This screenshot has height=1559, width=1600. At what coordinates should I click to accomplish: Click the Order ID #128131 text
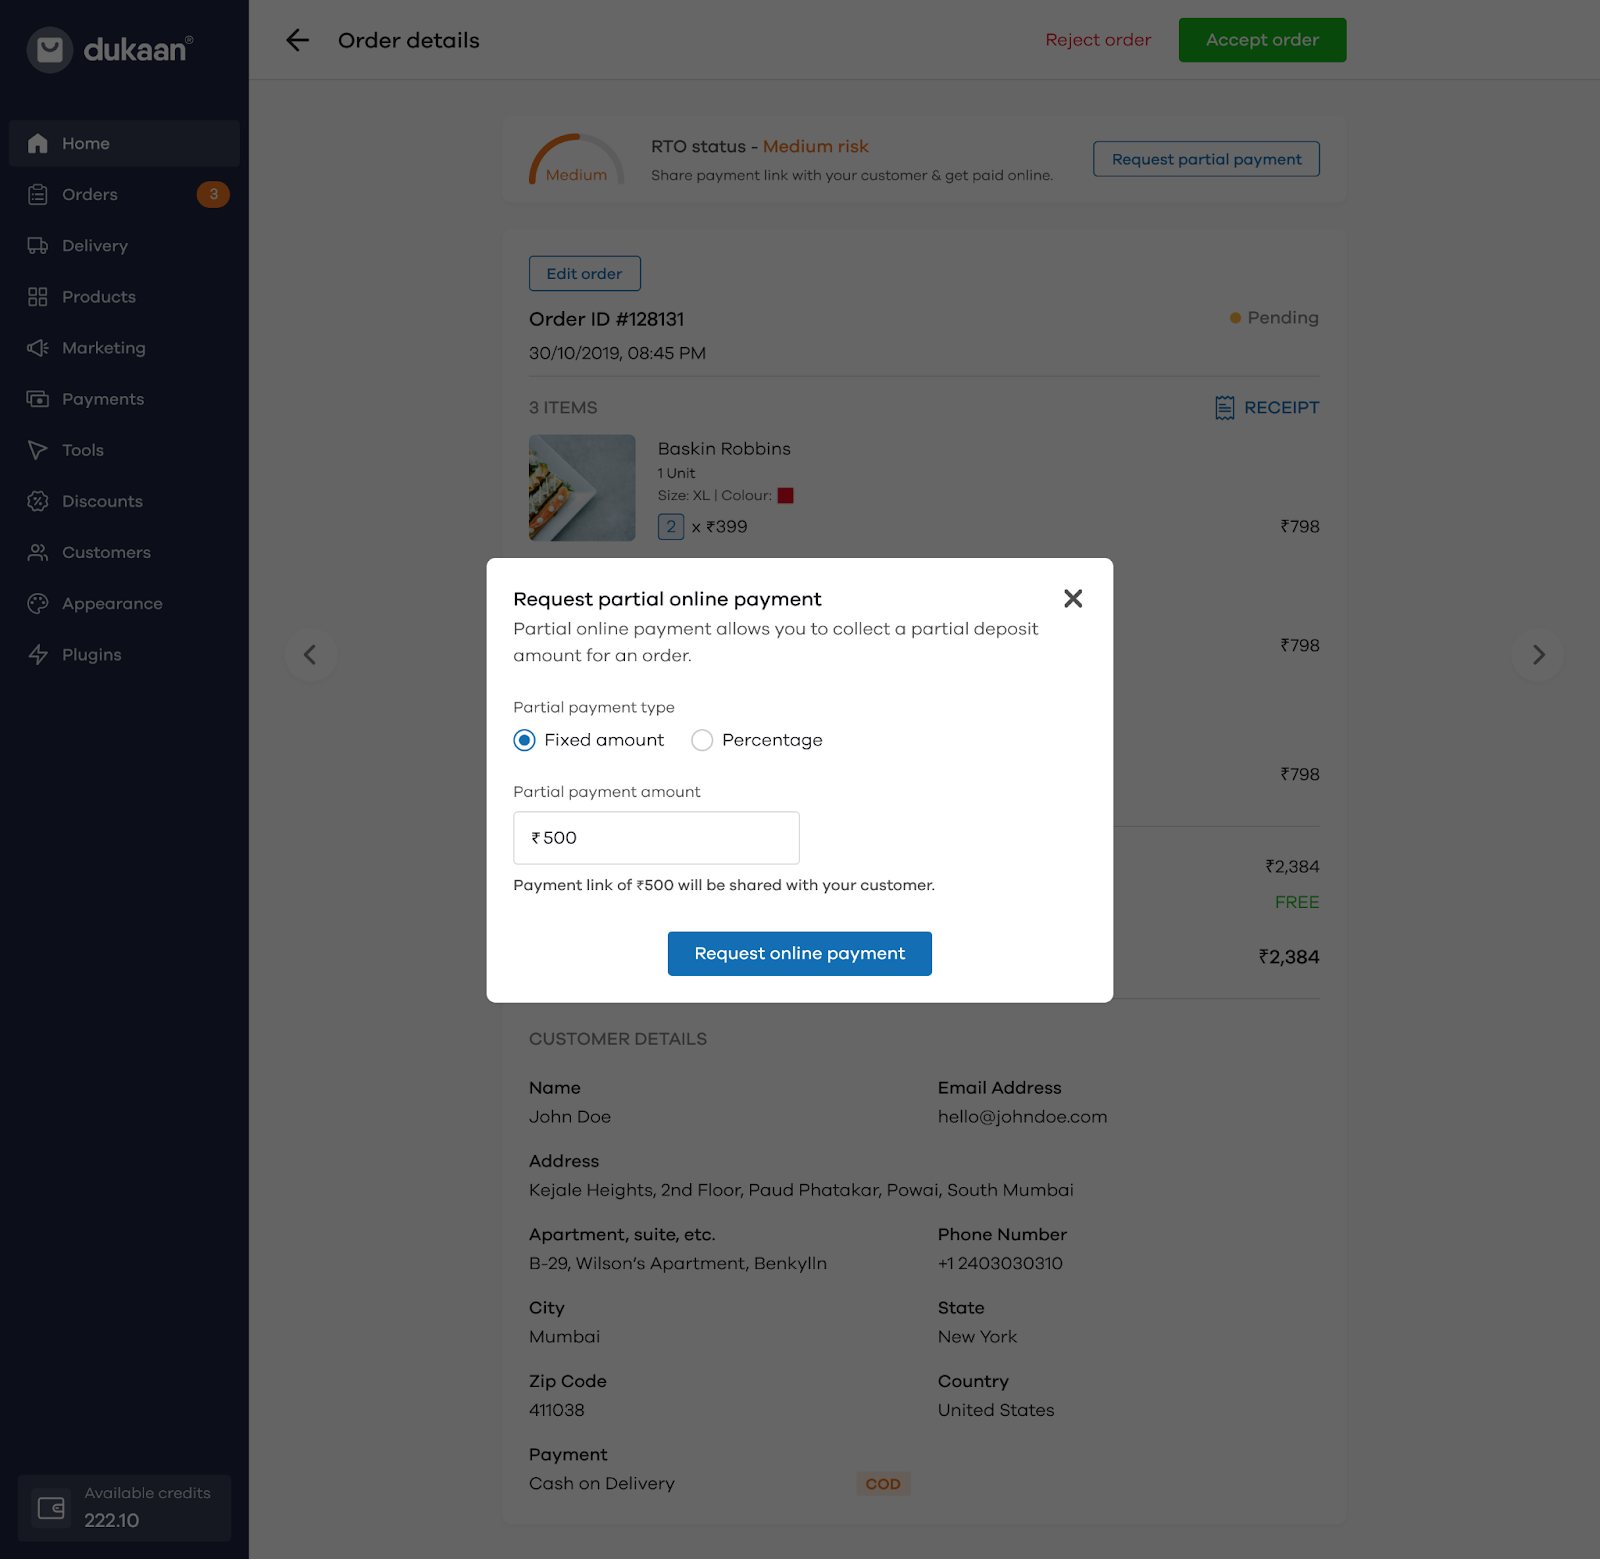[x=607, y=319]
